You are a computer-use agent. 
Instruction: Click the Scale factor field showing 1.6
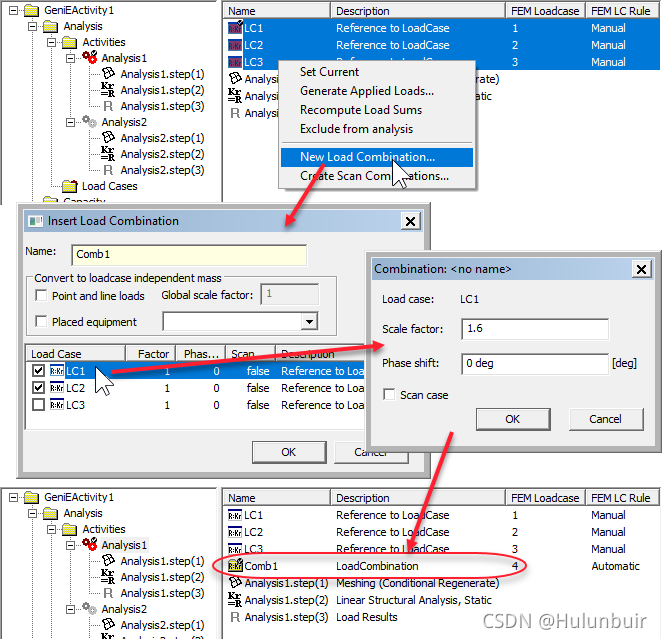tap(535, 329)
